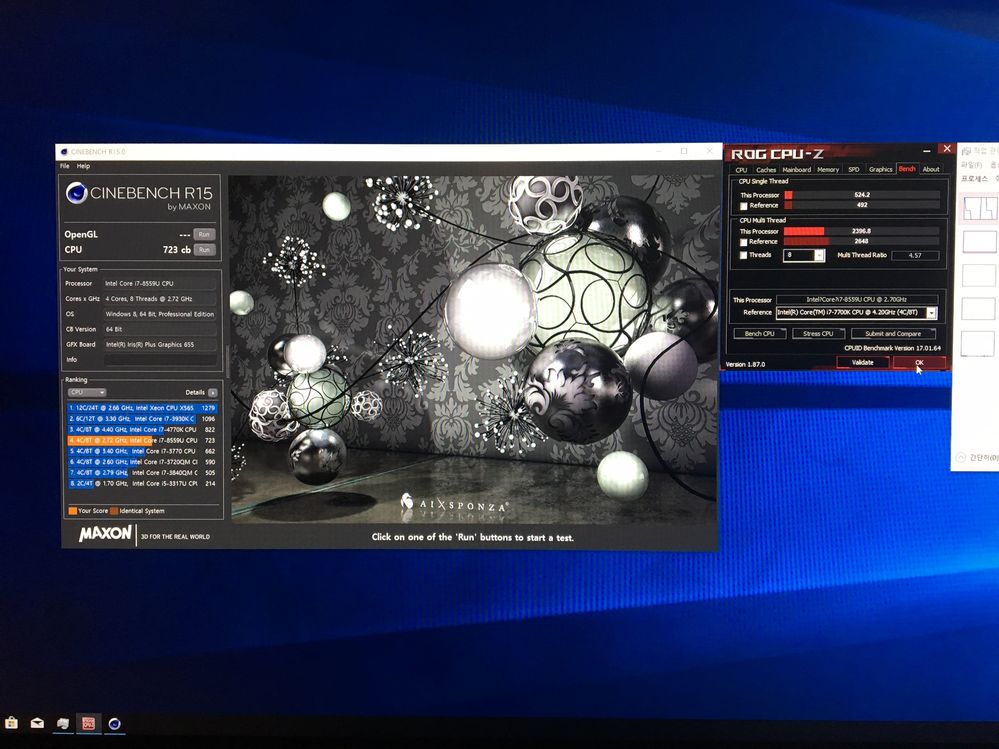Viewport: 999px width, 749px height.
Task: Click the Cores x GHz value field
Action: tap(160, 299)
